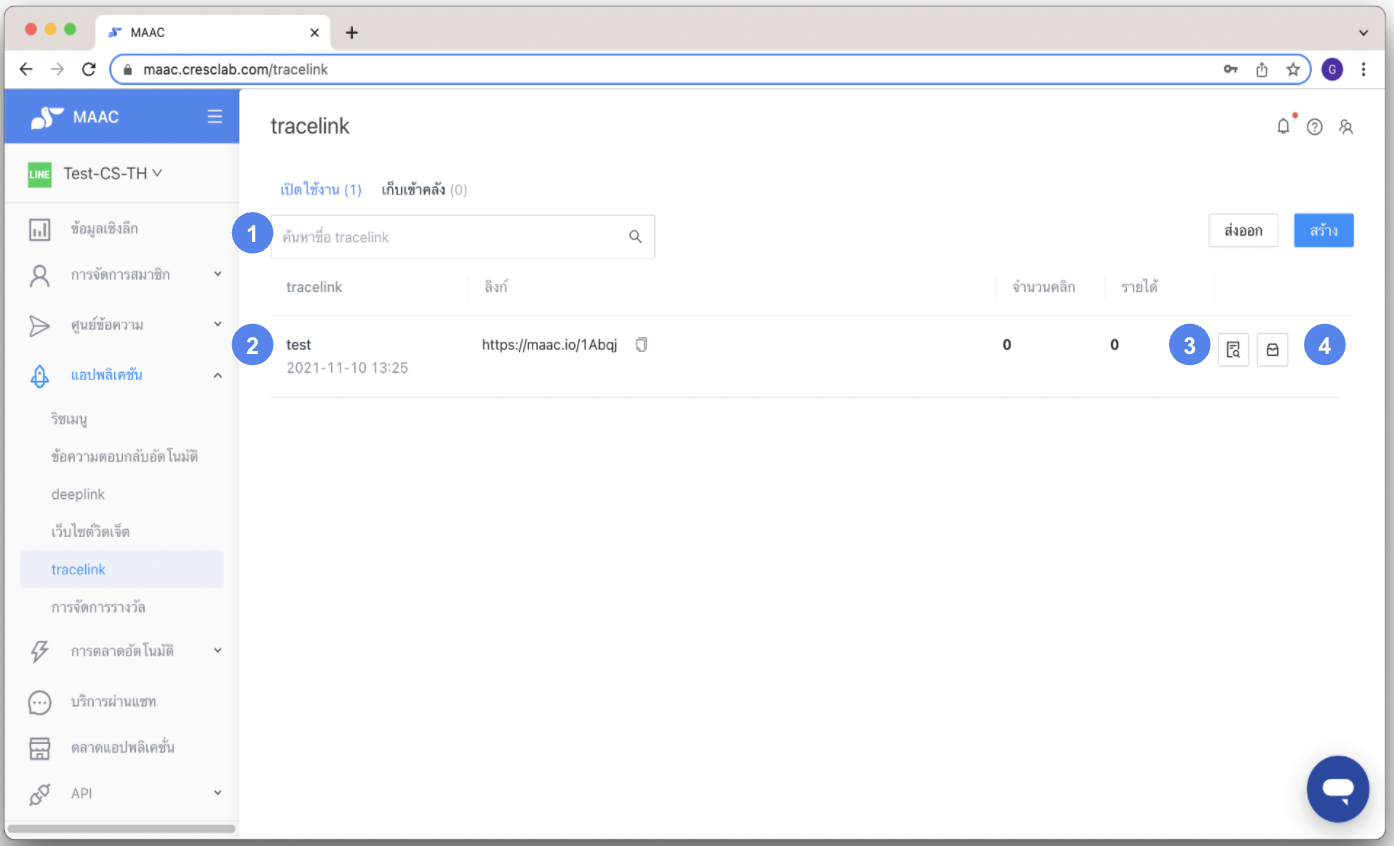Focus the ค้นหาชื่อ tracelink search field
Screen dimensions: 1394x846
coord(463,237)
